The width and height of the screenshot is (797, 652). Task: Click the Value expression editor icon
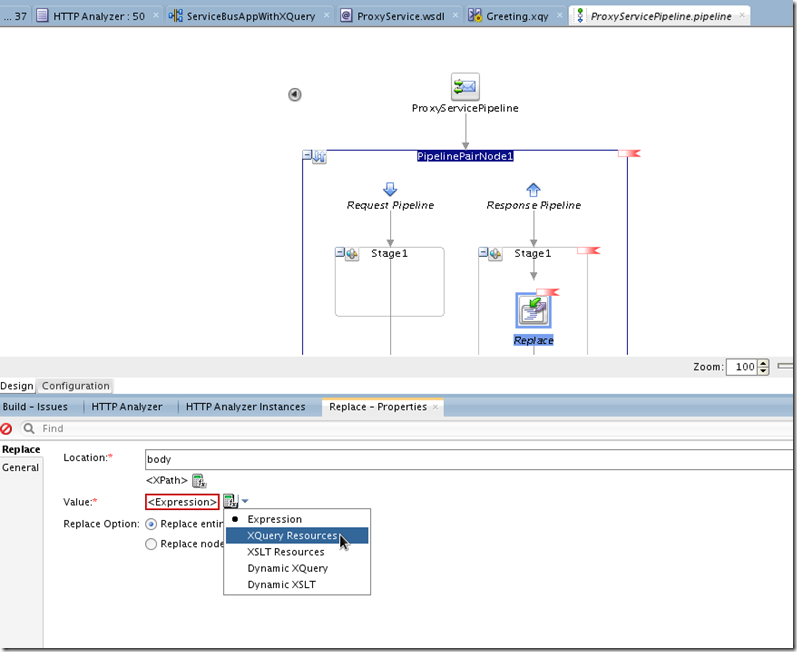(230, 501)
